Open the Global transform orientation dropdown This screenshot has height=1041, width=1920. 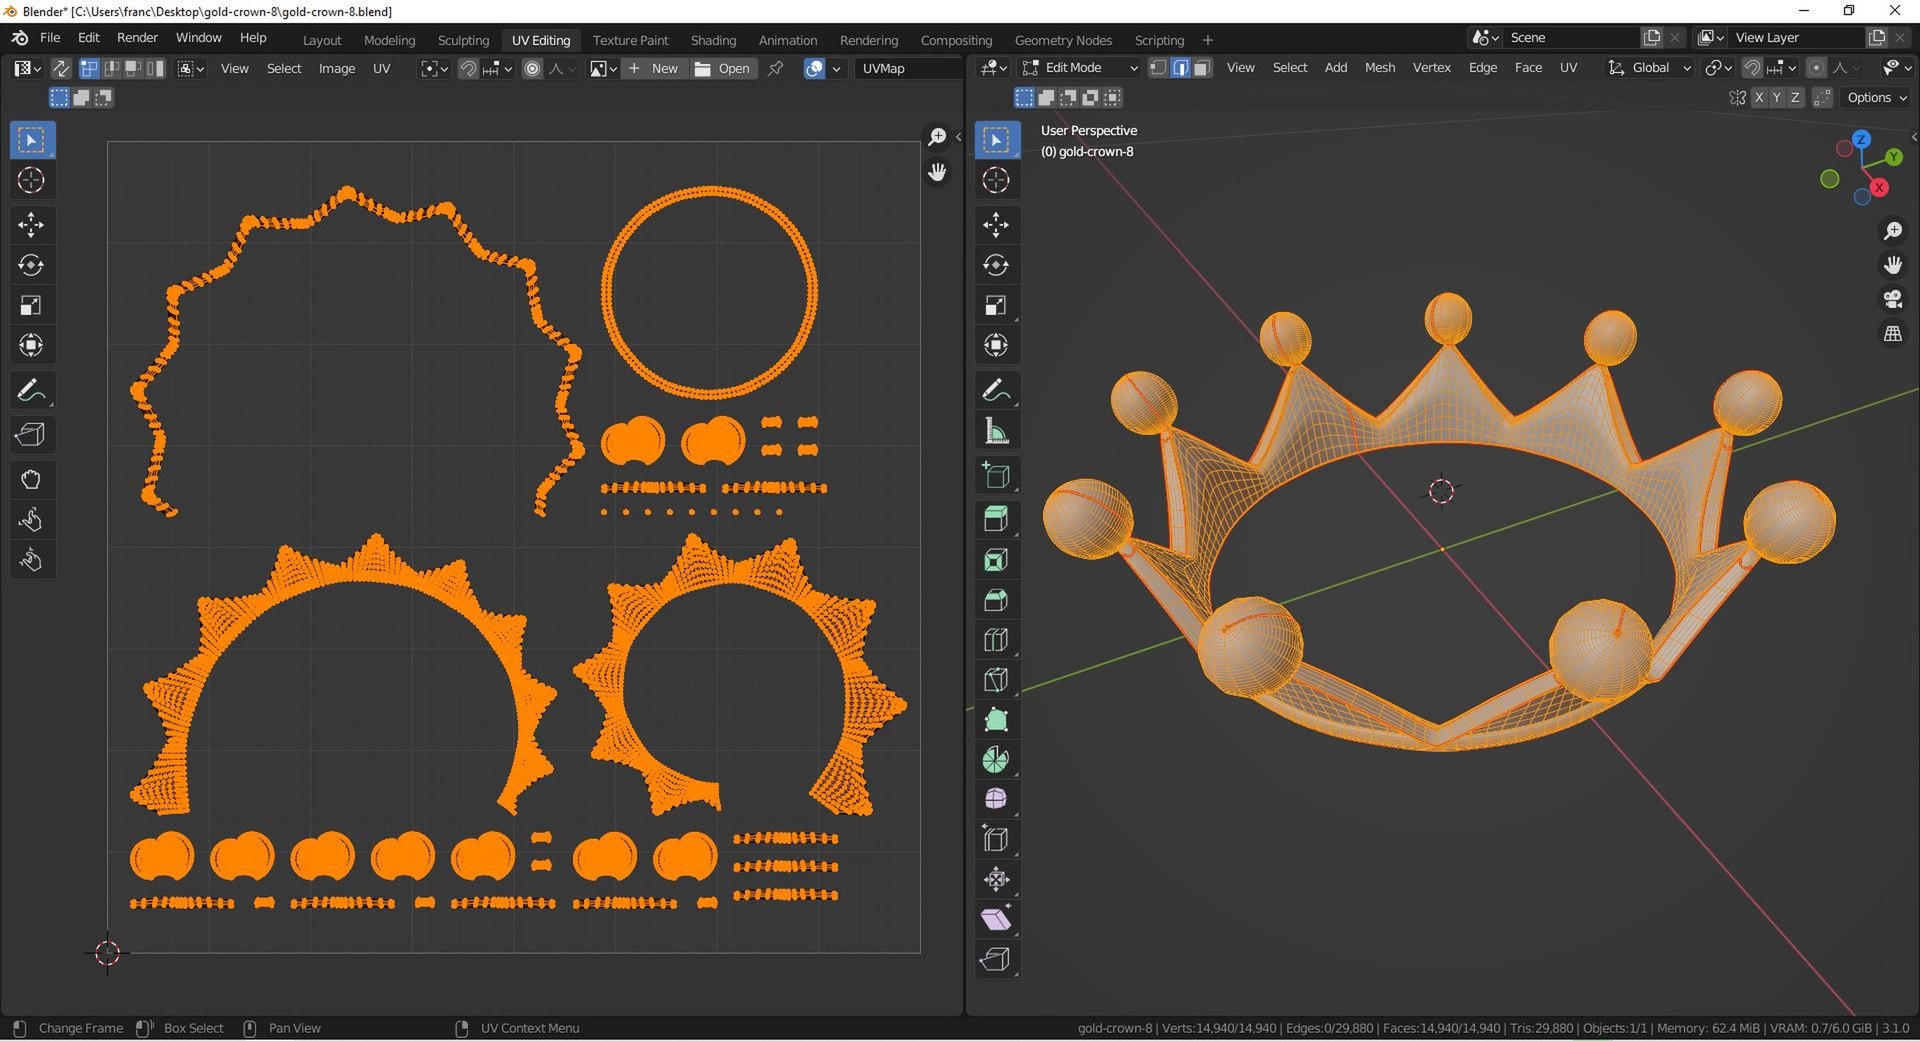[x=1650, y=67]
